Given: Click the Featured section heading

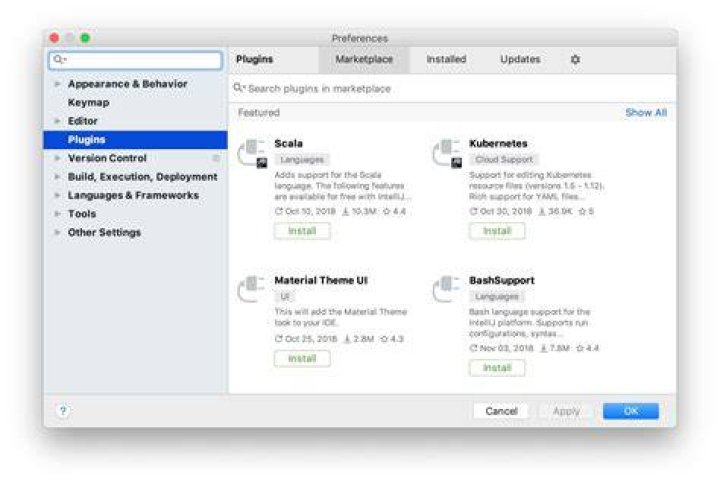Looking at the screenshot, I should (259, 113).
